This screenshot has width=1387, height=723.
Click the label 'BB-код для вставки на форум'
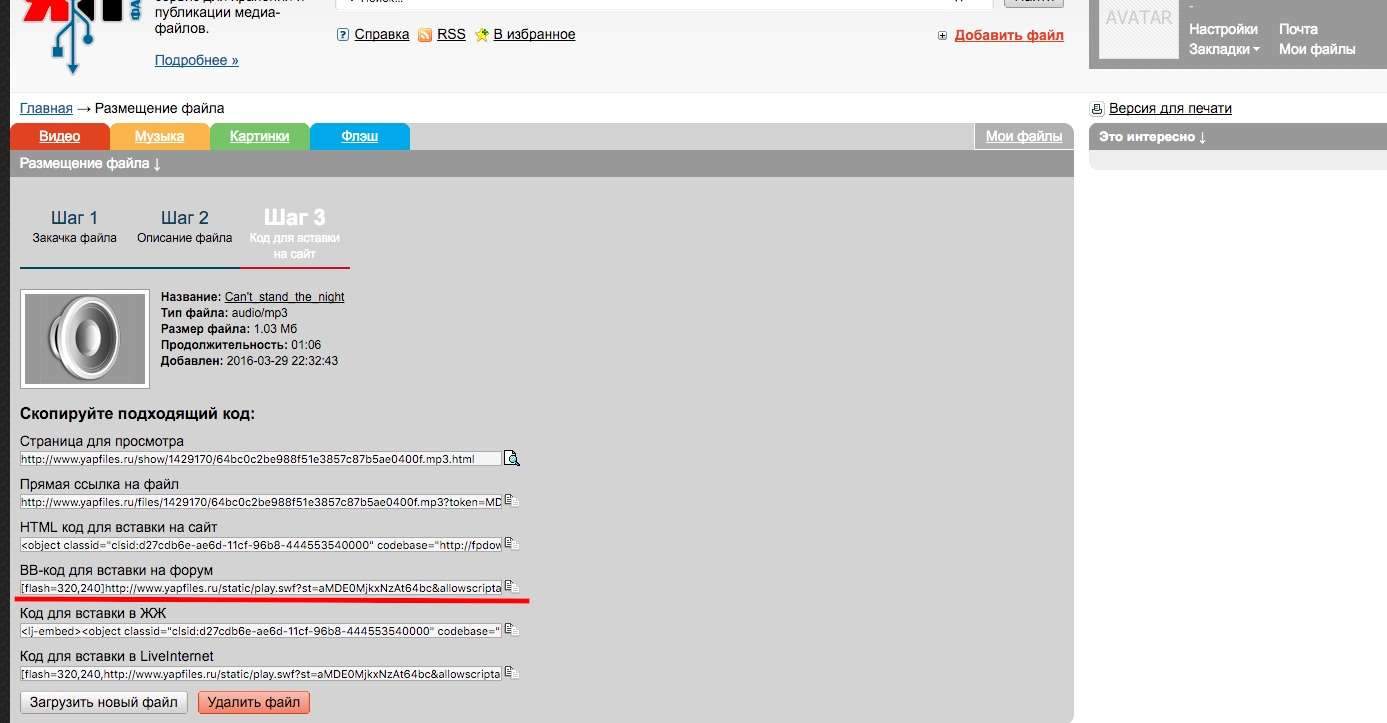[x=117, y=570]
